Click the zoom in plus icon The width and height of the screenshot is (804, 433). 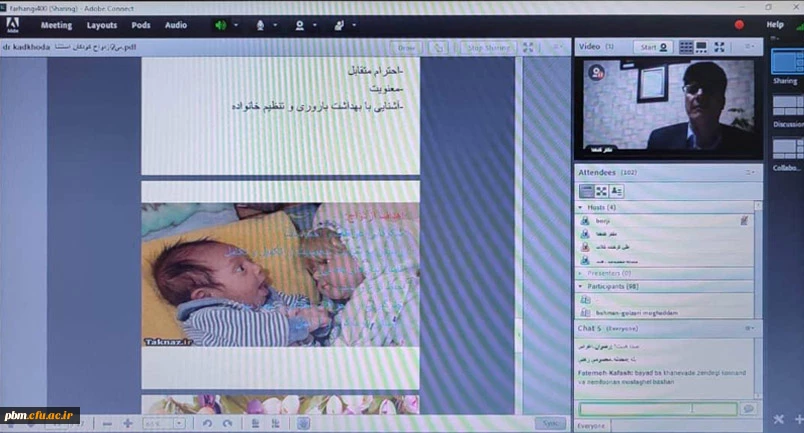[127, 423]
